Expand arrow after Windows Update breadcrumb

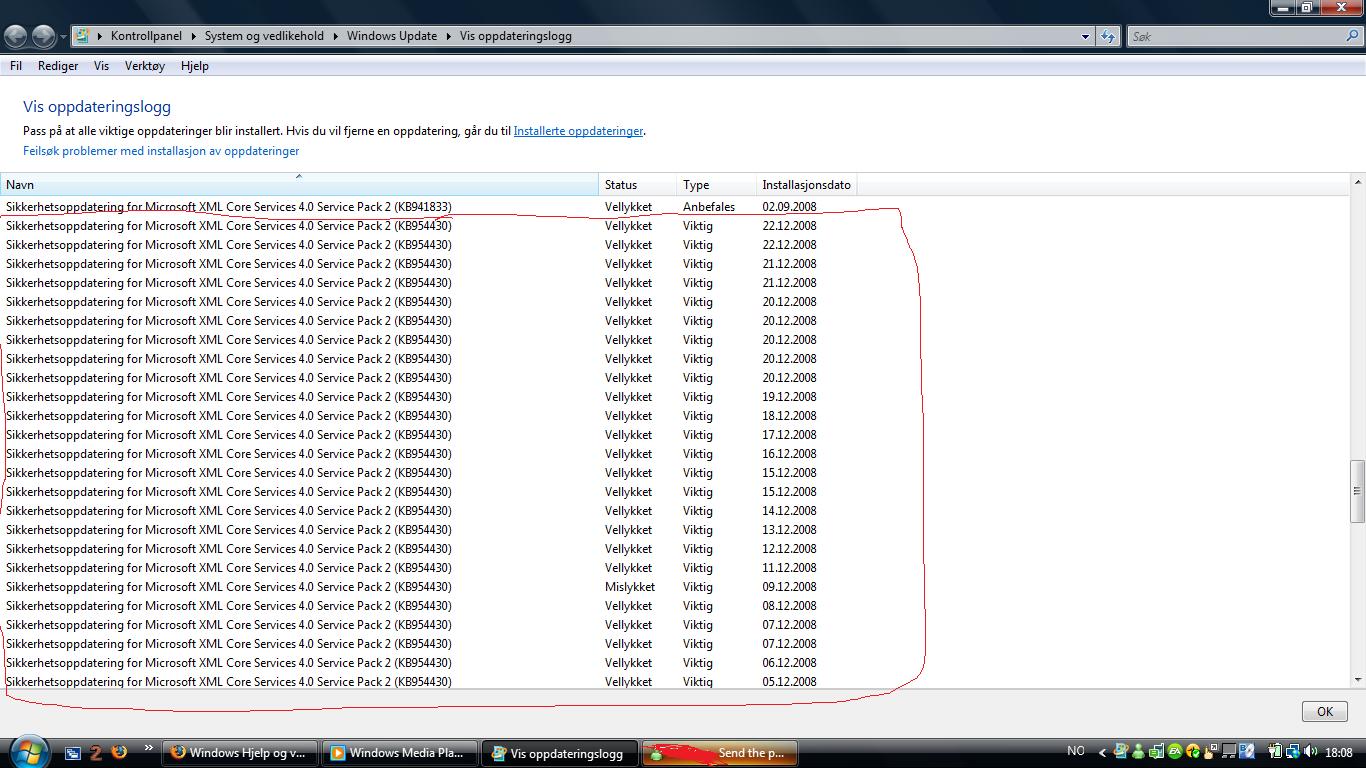point(447,36)
